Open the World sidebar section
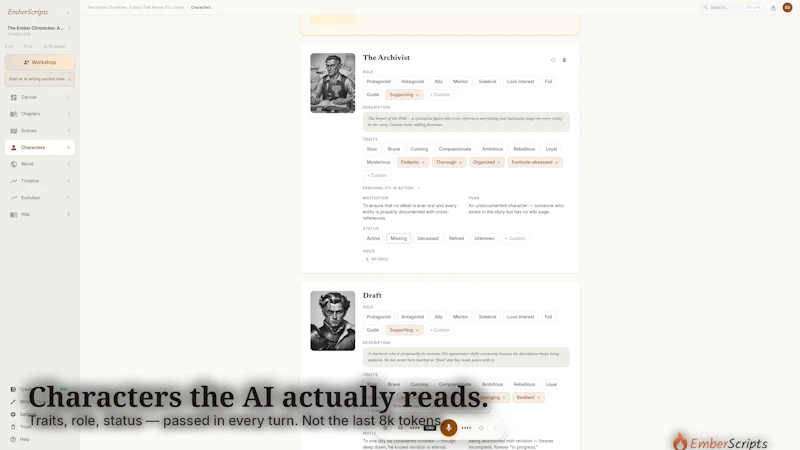The width and height of the screenshot is (800, 450). click(40, 164)
